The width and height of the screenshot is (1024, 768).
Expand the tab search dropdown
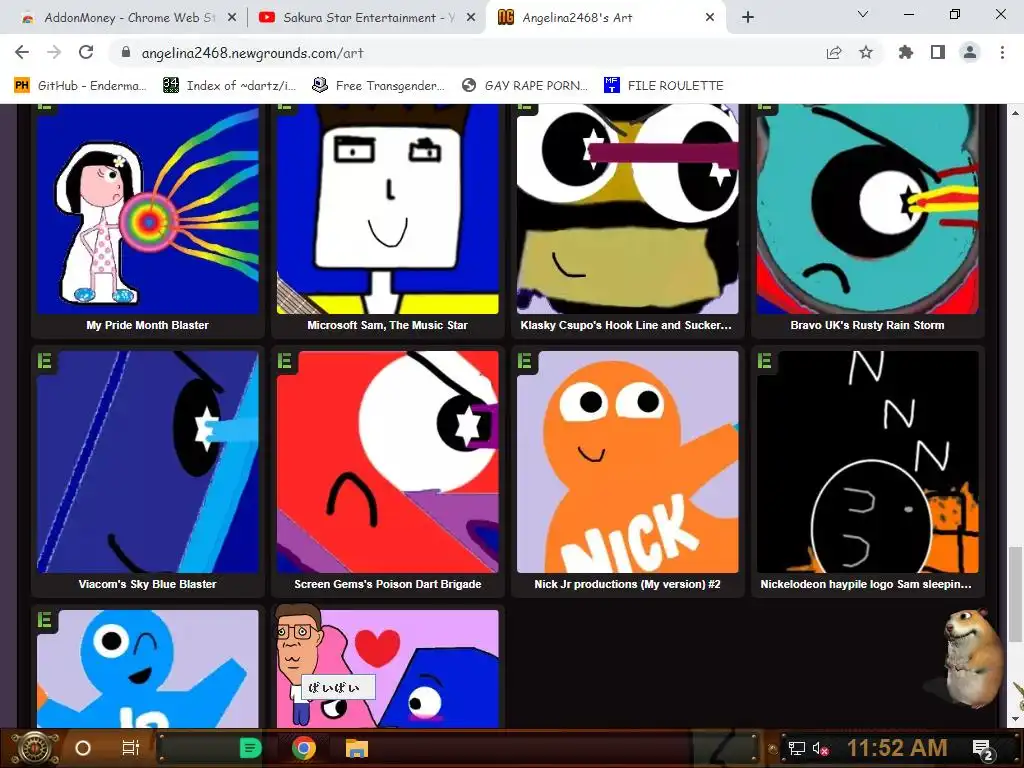862,14
